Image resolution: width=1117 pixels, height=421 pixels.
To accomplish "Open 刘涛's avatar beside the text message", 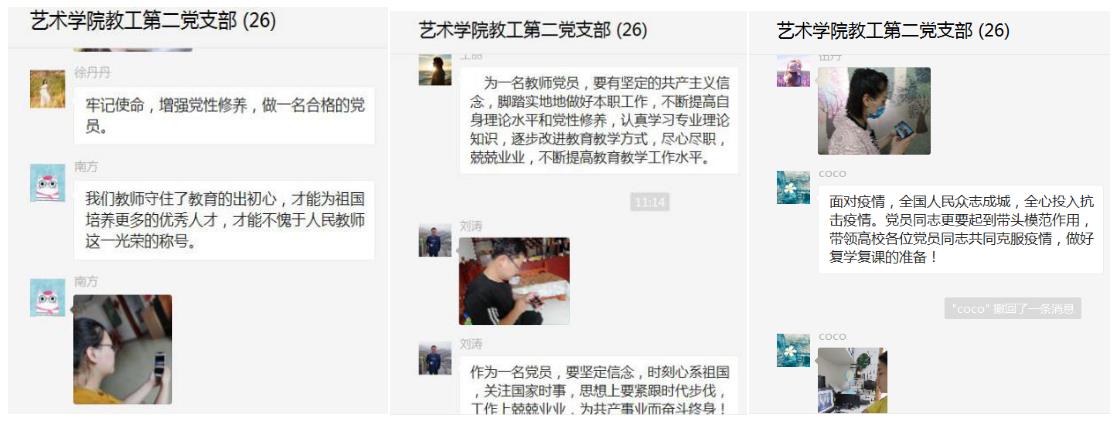I will (x=435, y=358).
